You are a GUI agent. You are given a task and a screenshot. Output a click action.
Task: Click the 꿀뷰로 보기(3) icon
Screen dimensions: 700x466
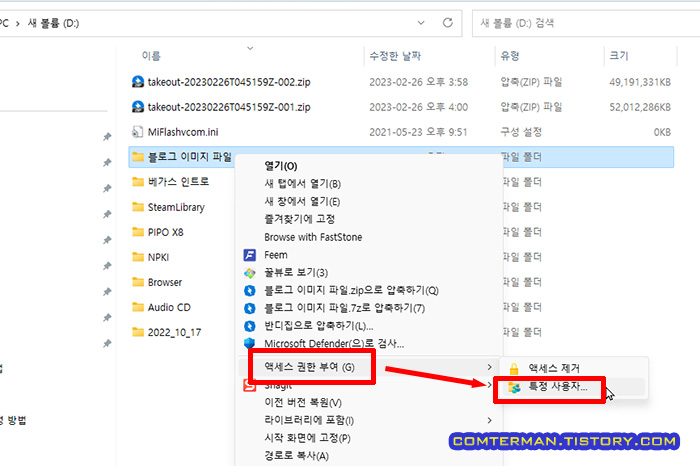250,273
